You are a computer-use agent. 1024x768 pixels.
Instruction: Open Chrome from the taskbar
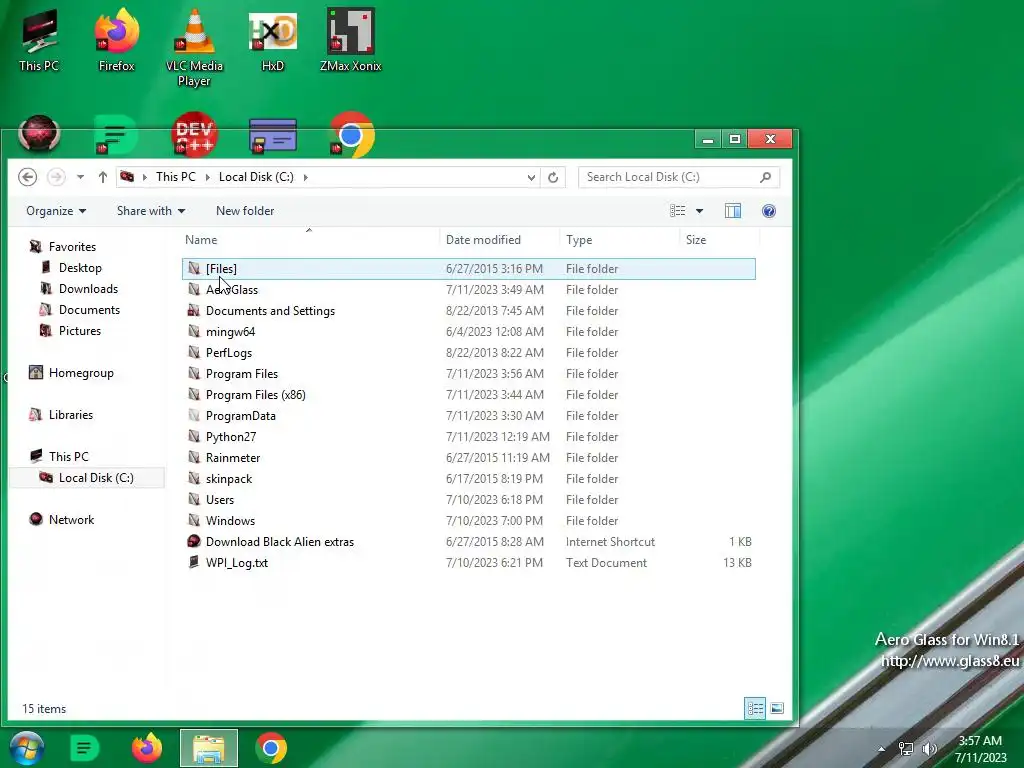271,748
